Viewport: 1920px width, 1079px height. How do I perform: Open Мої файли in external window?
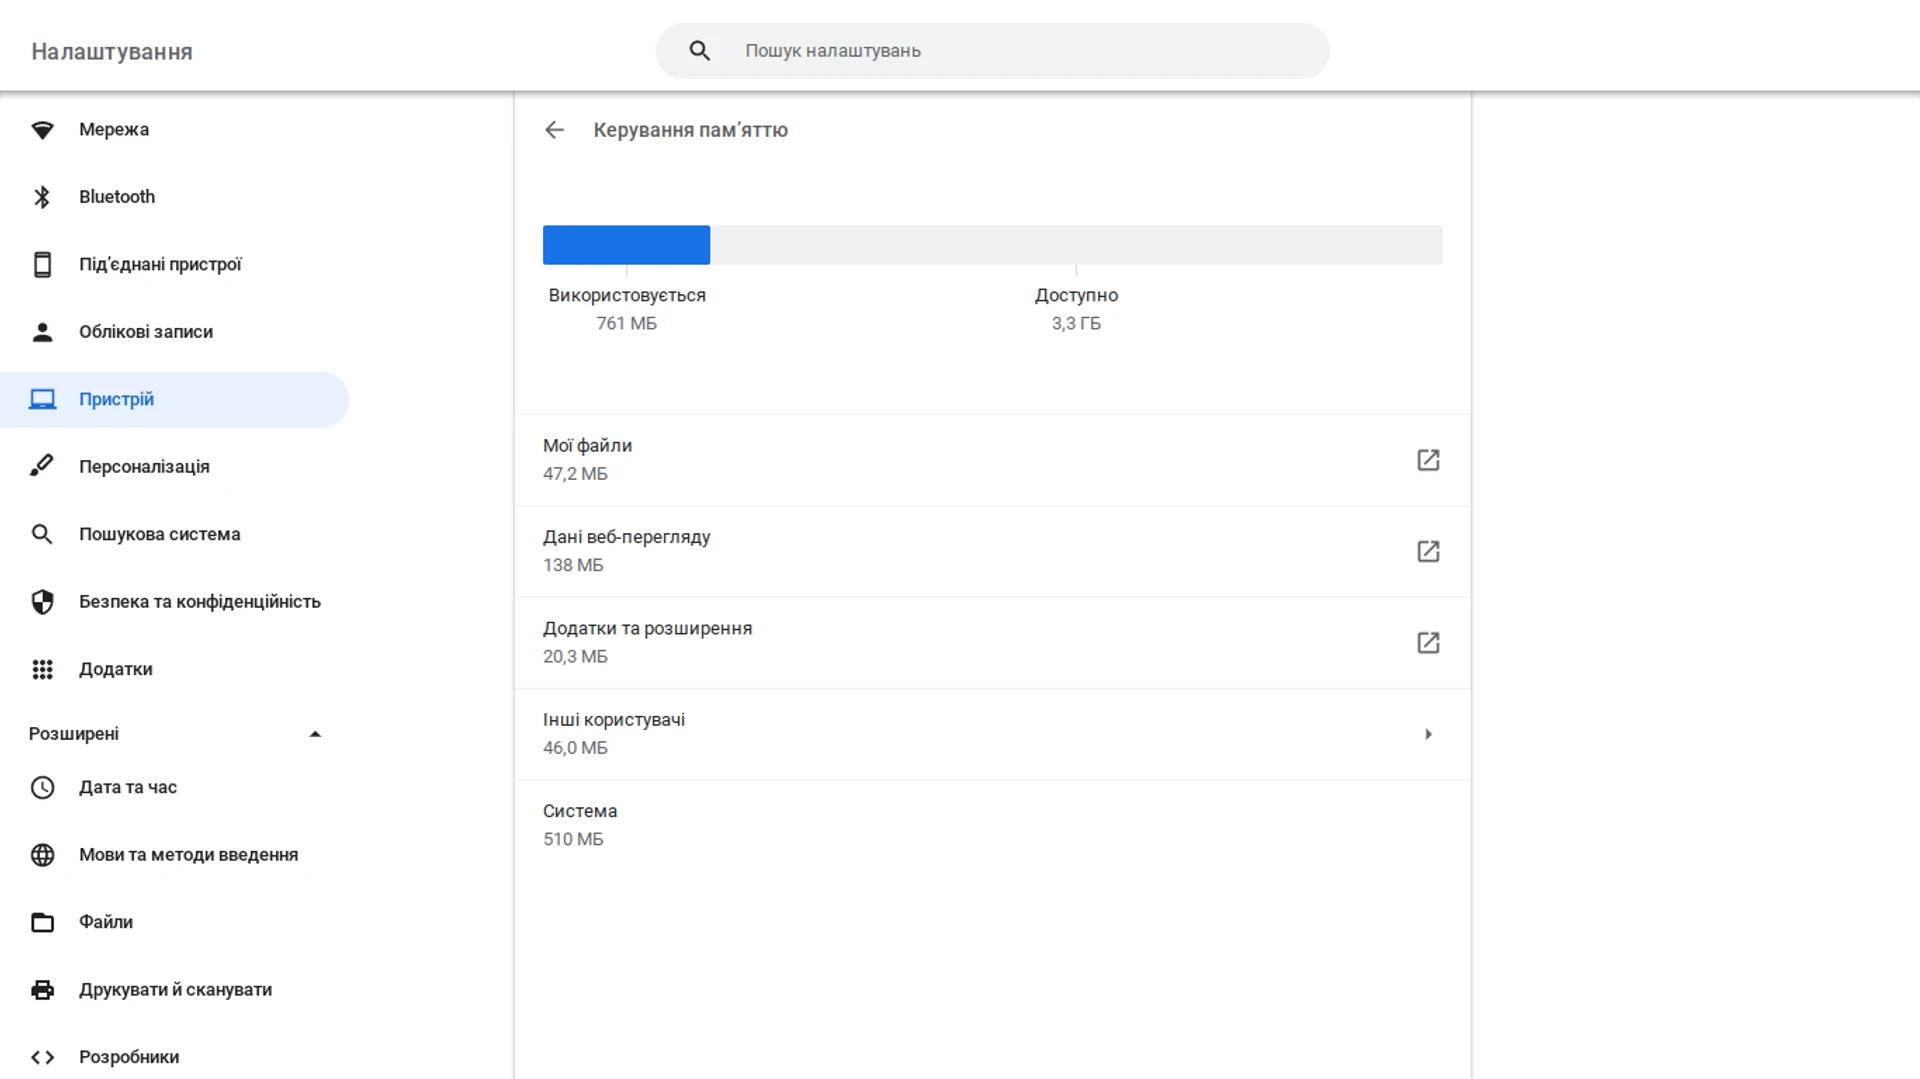tap(1428, 460)
